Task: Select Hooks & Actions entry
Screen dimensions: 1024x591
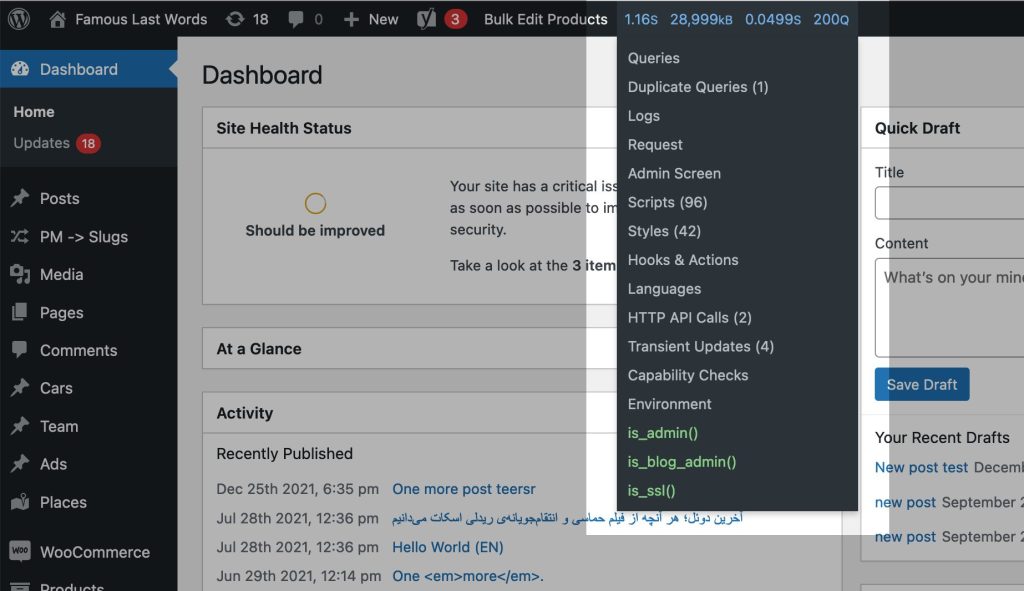Action: click(x=683, y=259)
